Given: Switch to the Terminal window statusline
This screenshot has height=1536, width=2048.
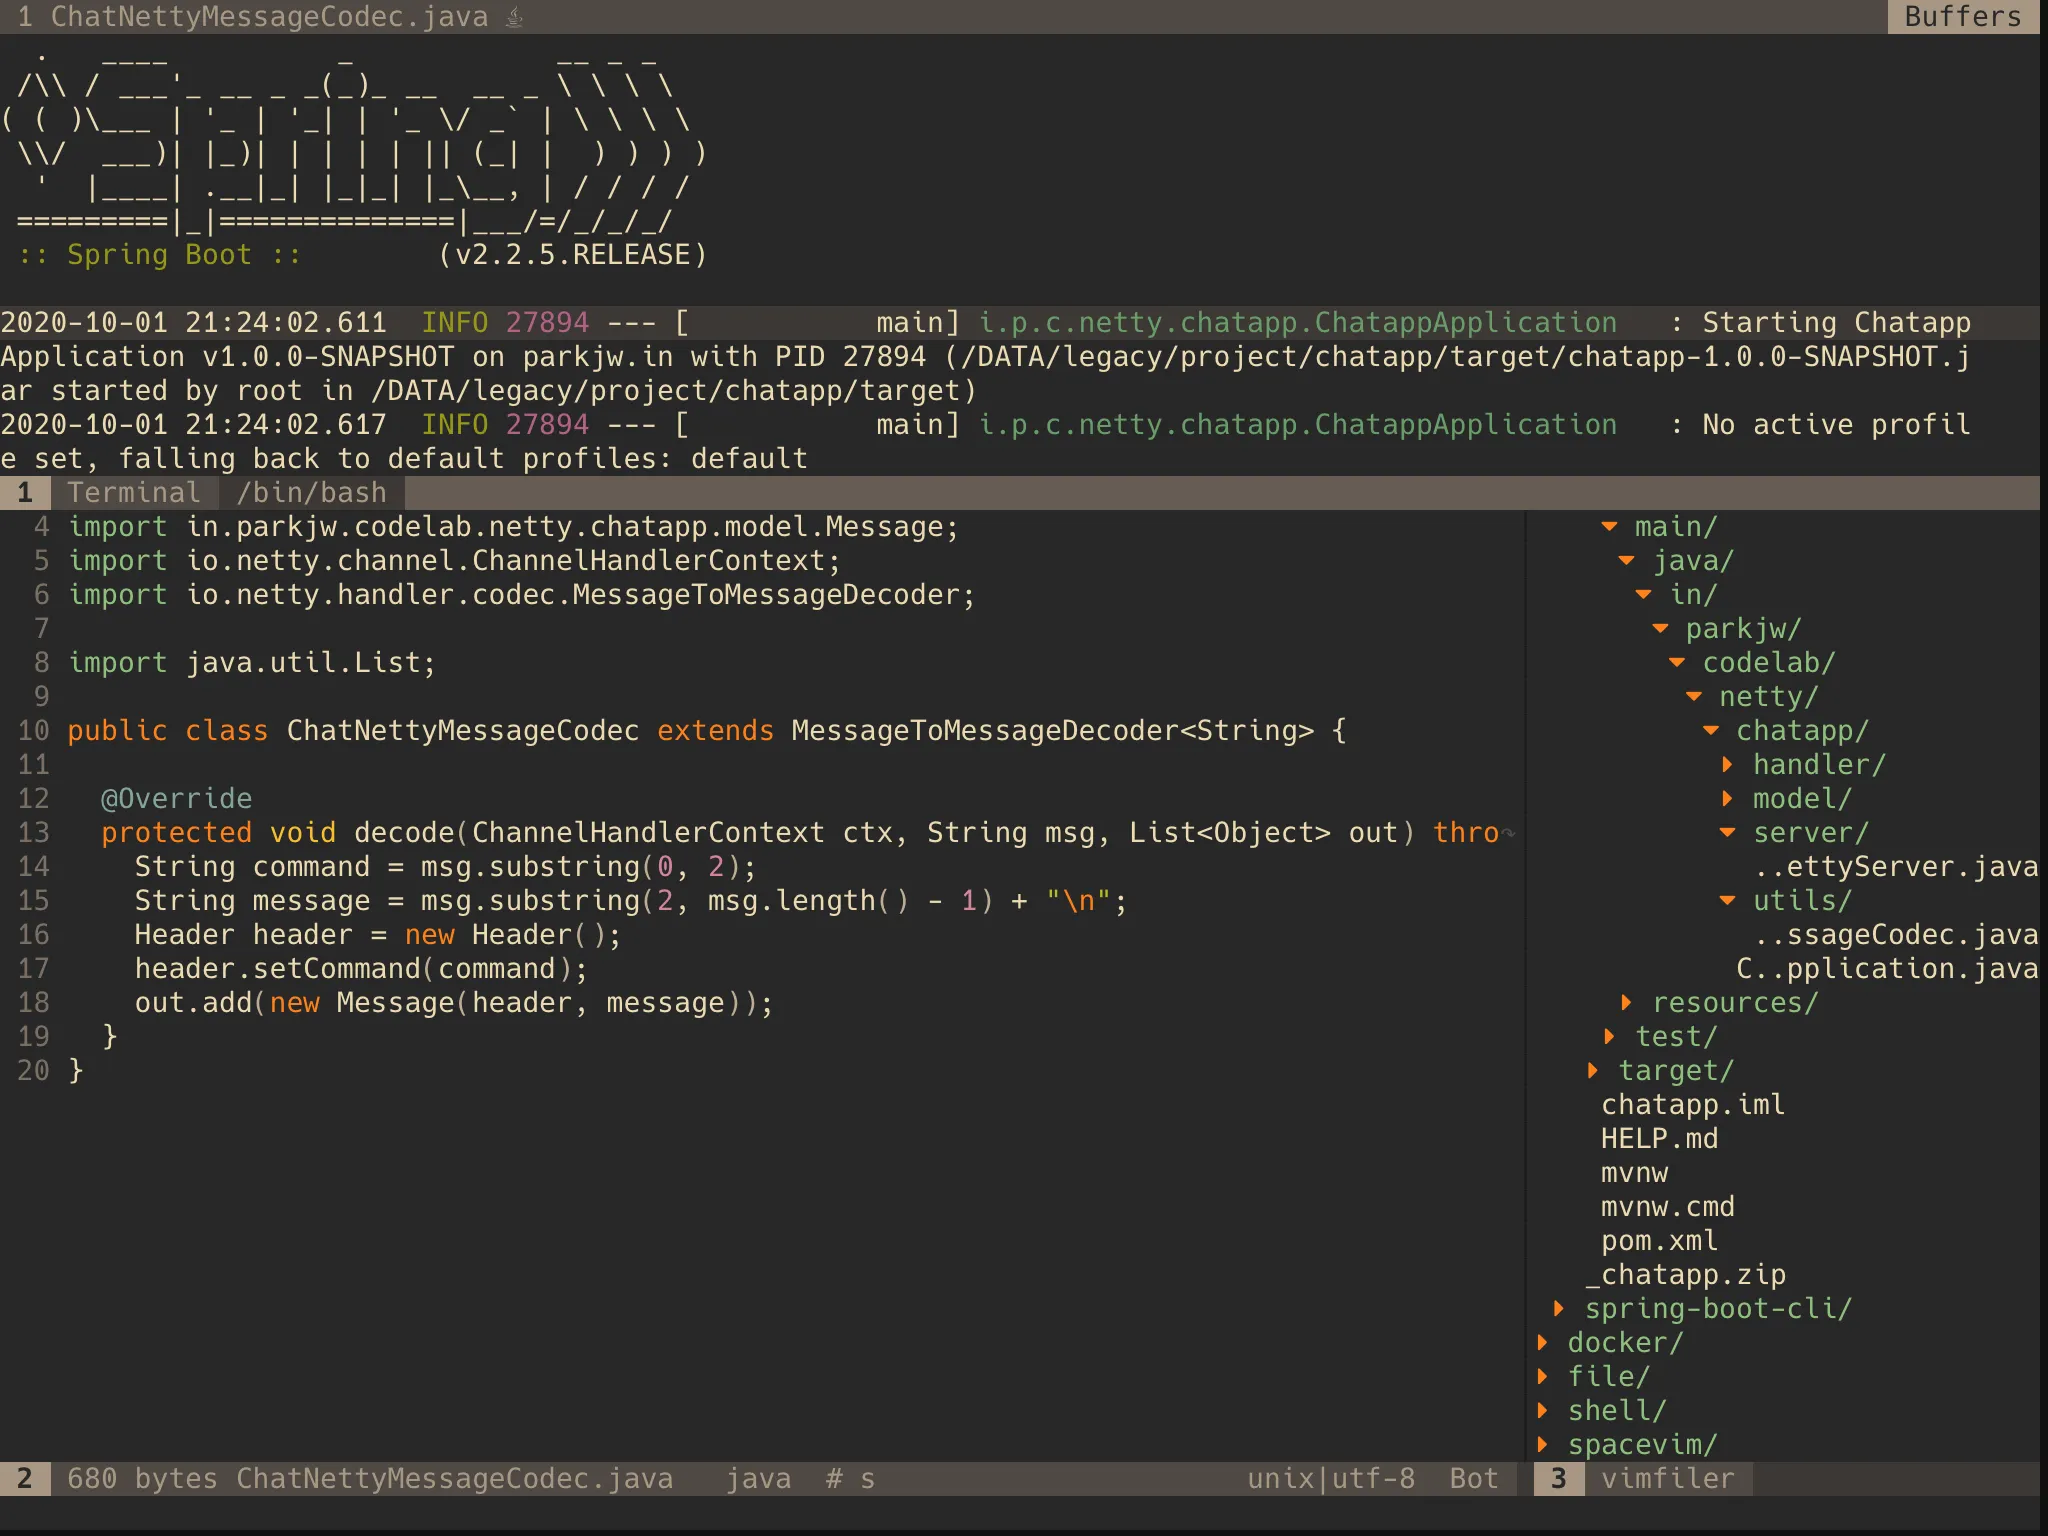Looking at the screenshot, I should click(134, 492).
